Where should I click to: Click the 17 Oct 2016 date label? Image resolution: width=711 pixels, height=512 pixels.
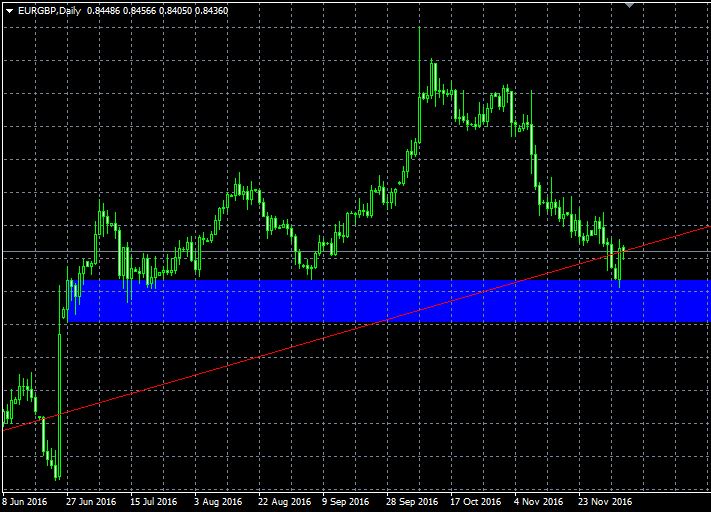475,502
